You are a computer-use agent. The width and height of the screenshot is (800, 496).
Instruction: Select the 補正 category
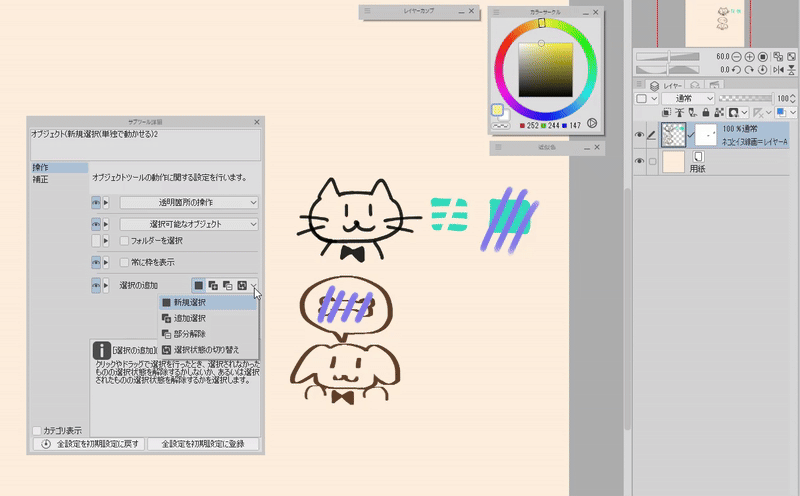59,180
